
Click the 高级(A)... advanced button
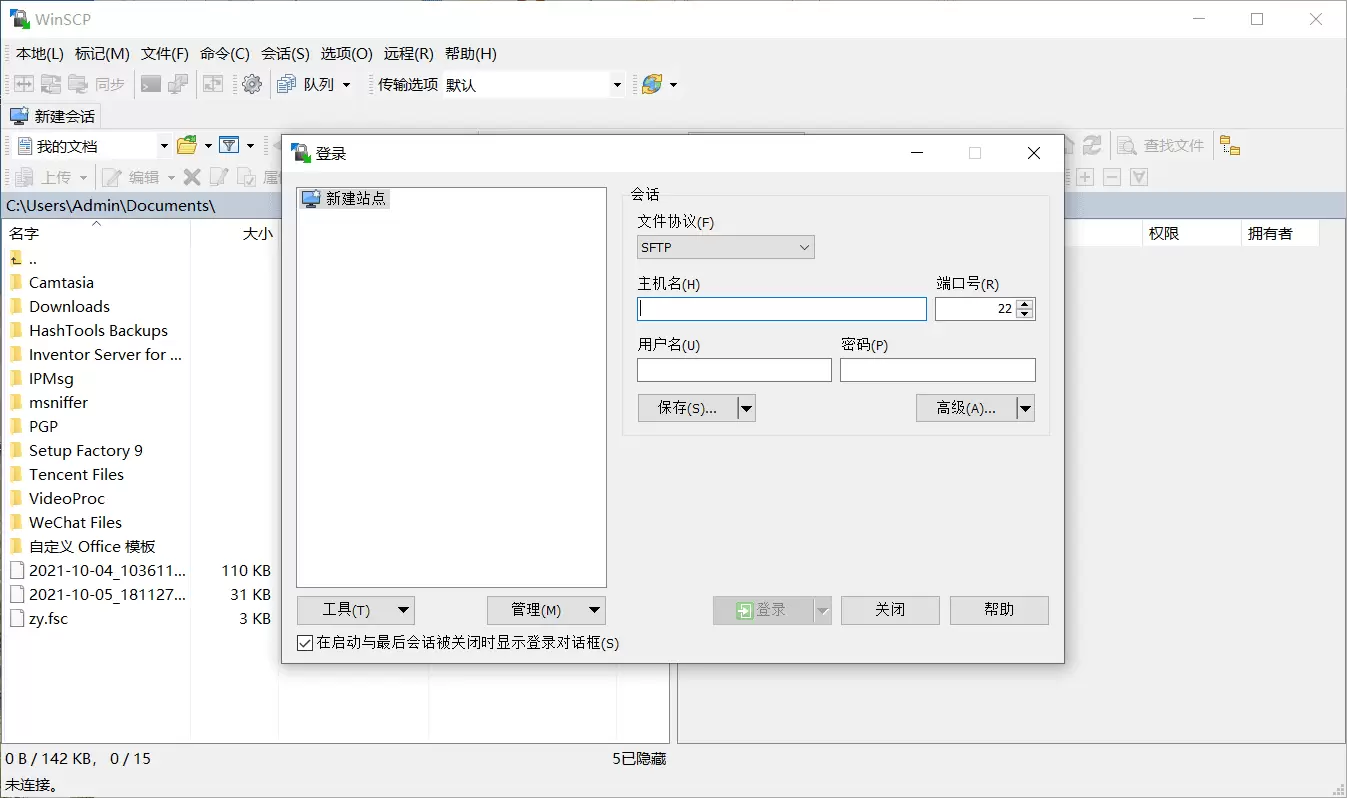point(966,408)
